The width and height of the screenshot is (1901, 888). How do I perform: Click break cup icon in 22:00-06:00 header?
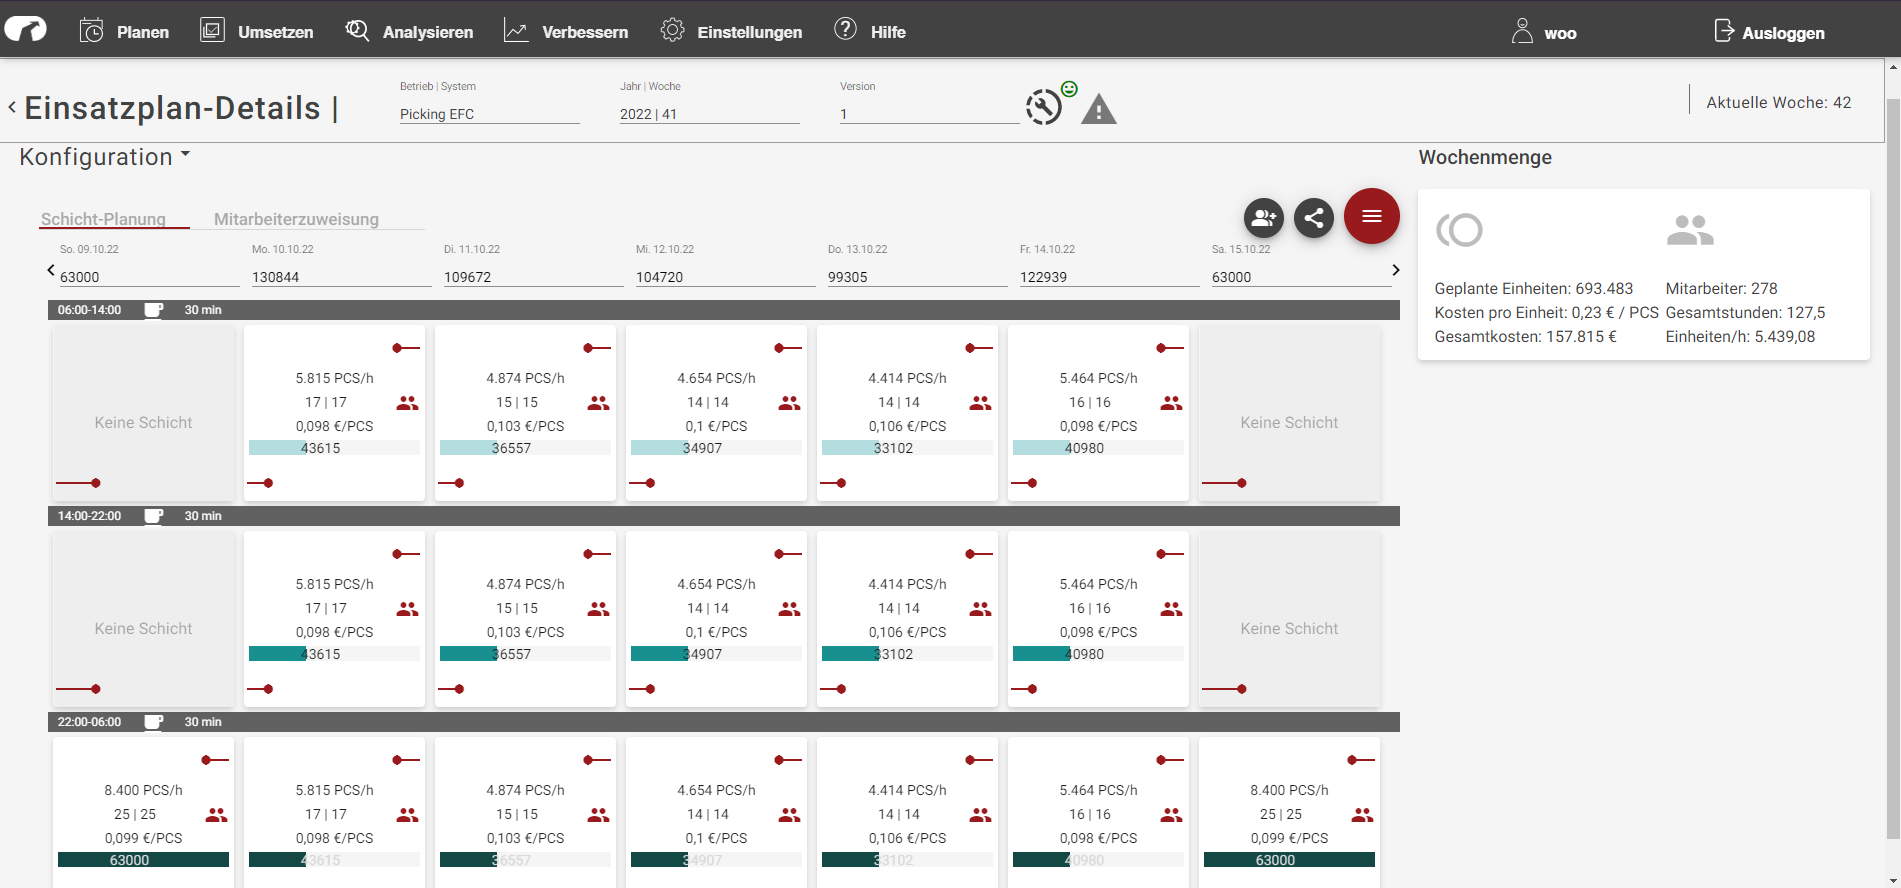[x=154, y=722]
